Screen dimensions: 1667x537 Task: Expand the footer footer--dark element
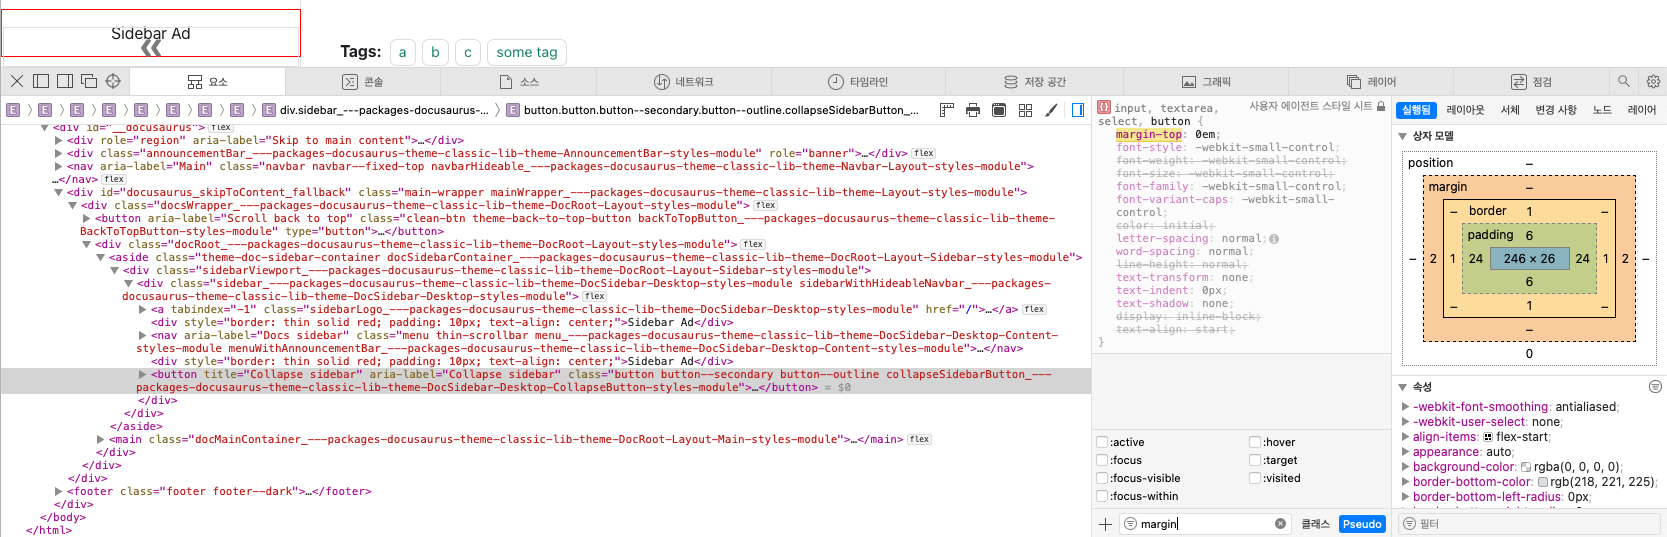pos(58,492)
